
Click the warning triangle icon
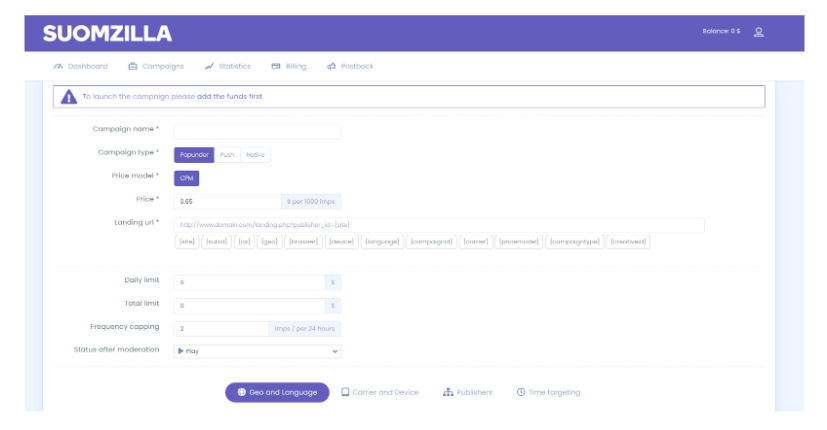(x=69, y=97)
